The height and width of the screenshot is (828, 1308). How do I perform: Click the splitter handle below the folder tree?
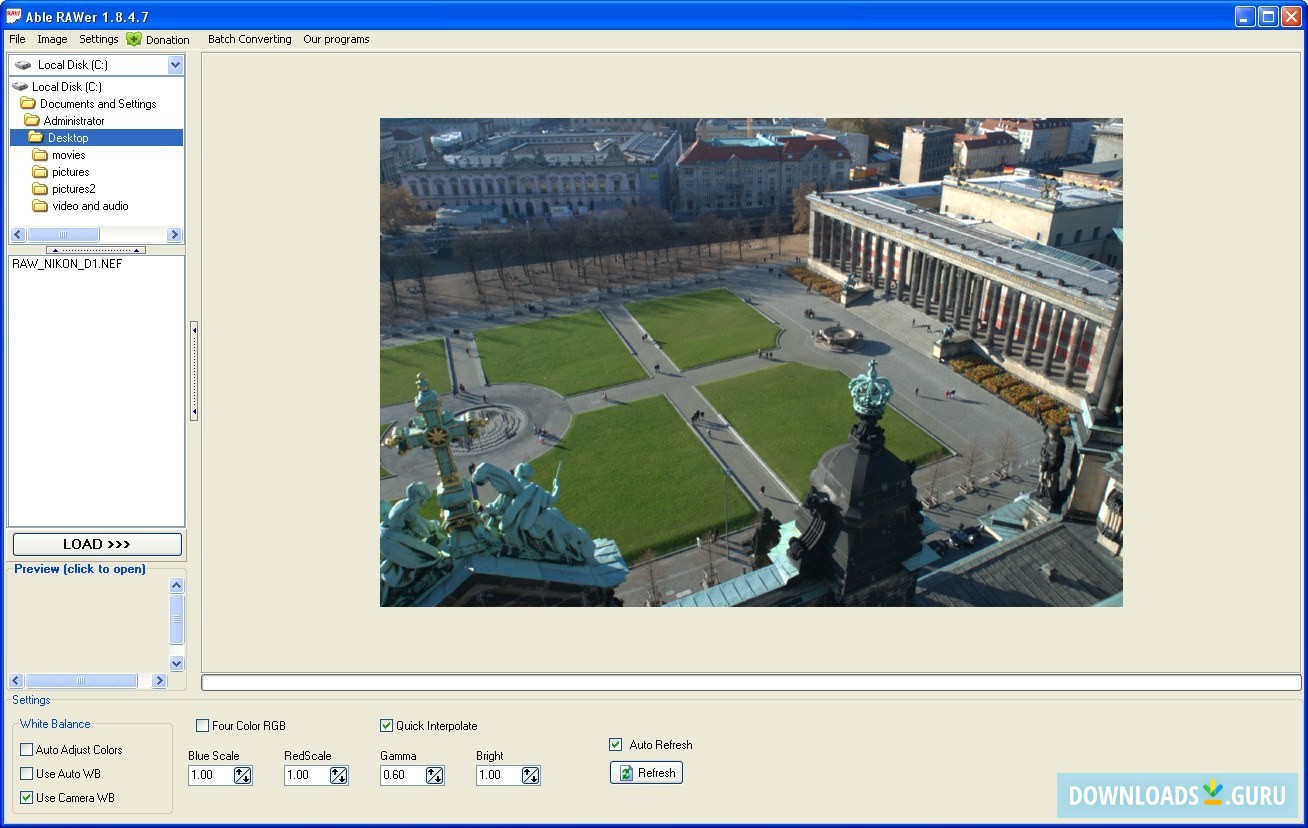point(96,250)
